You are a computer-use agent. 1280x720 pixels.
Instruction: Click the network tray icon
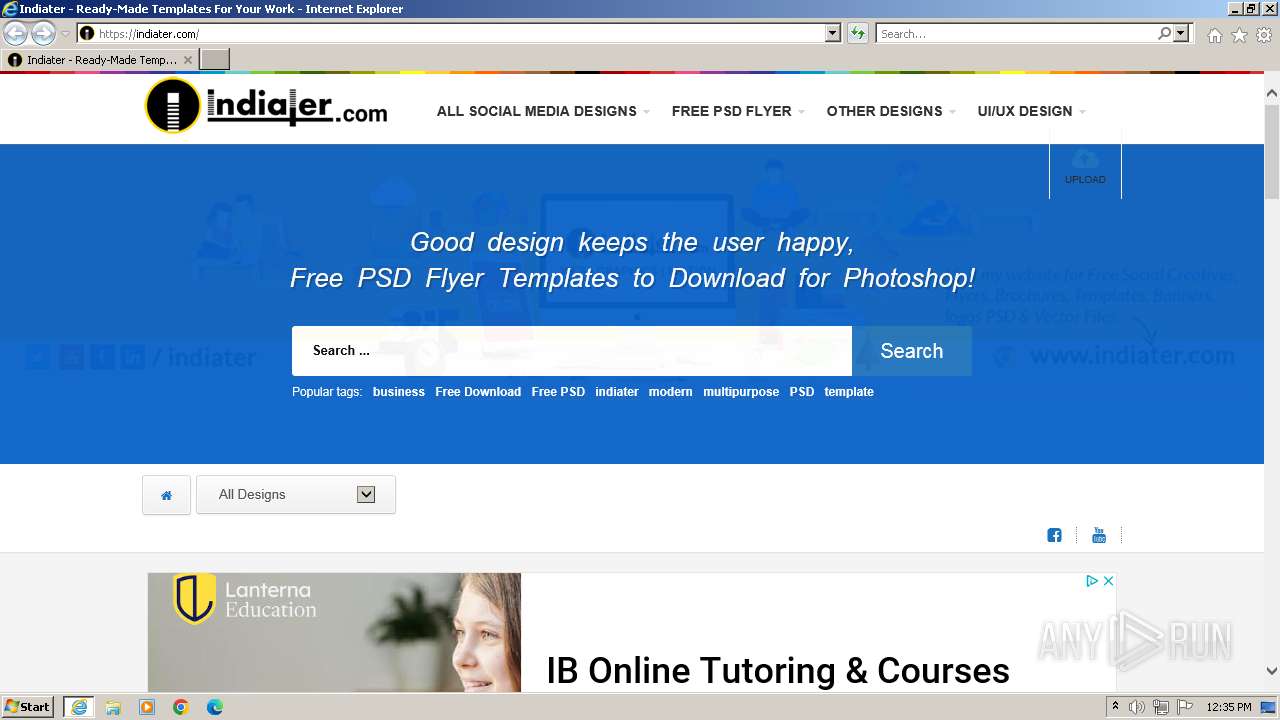pos(1161,707)
